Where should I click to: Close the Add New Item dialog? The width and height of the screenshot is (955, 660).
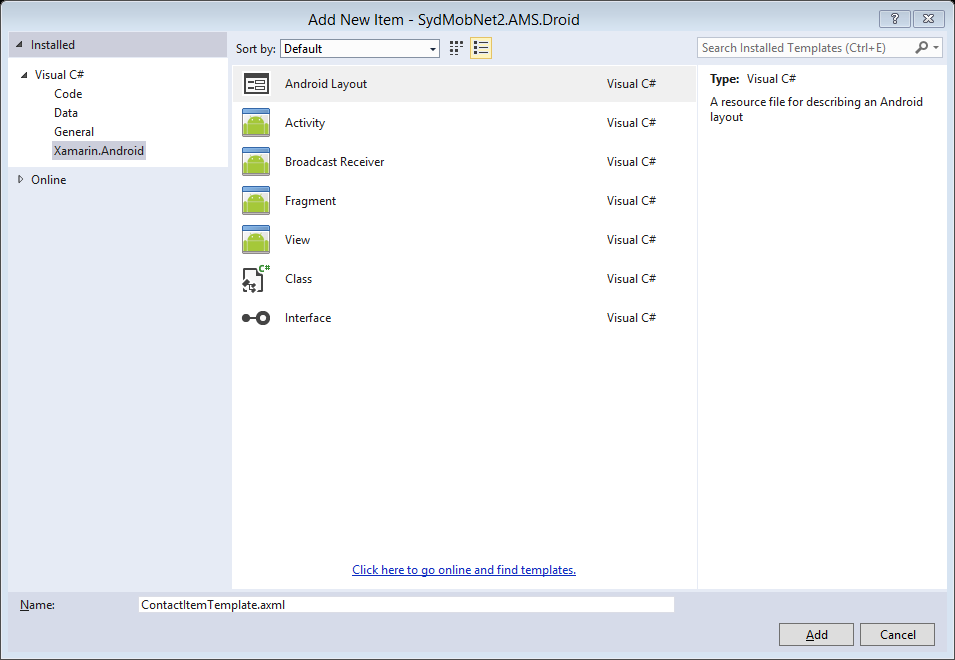[928, 19]
